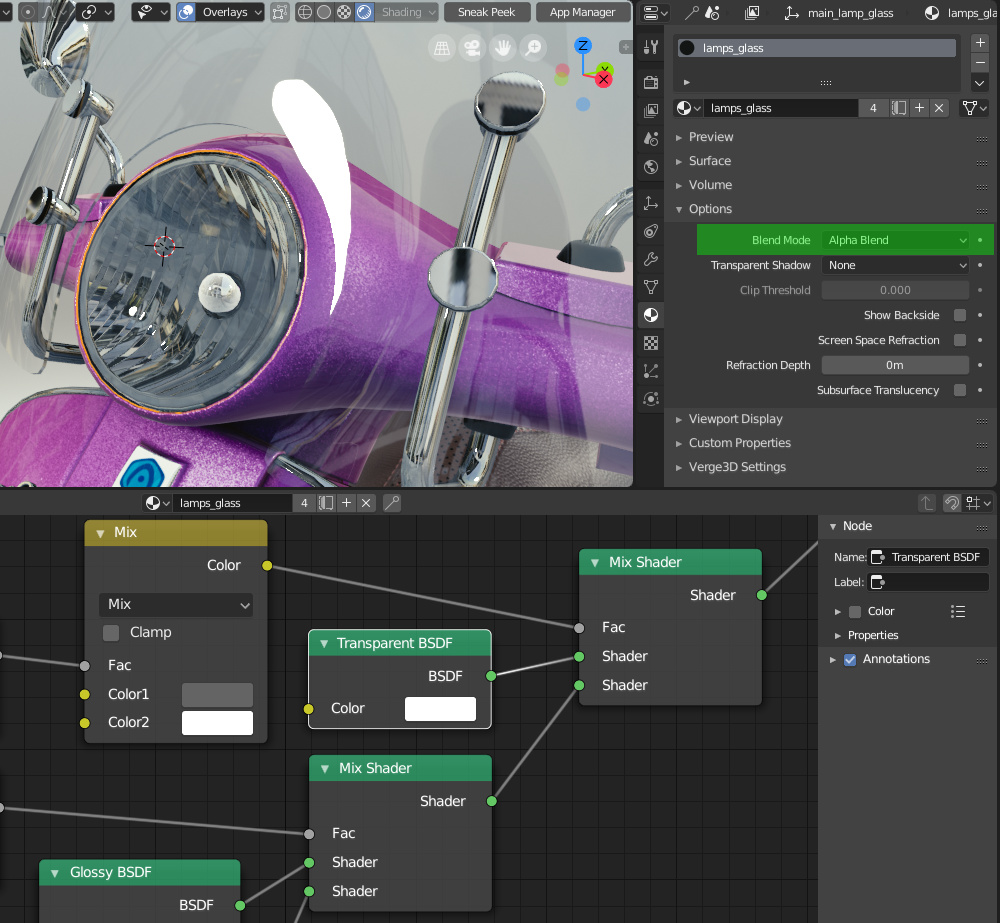
Task: Expand the Viewport Display panel
Action: [x=735, y=419]
